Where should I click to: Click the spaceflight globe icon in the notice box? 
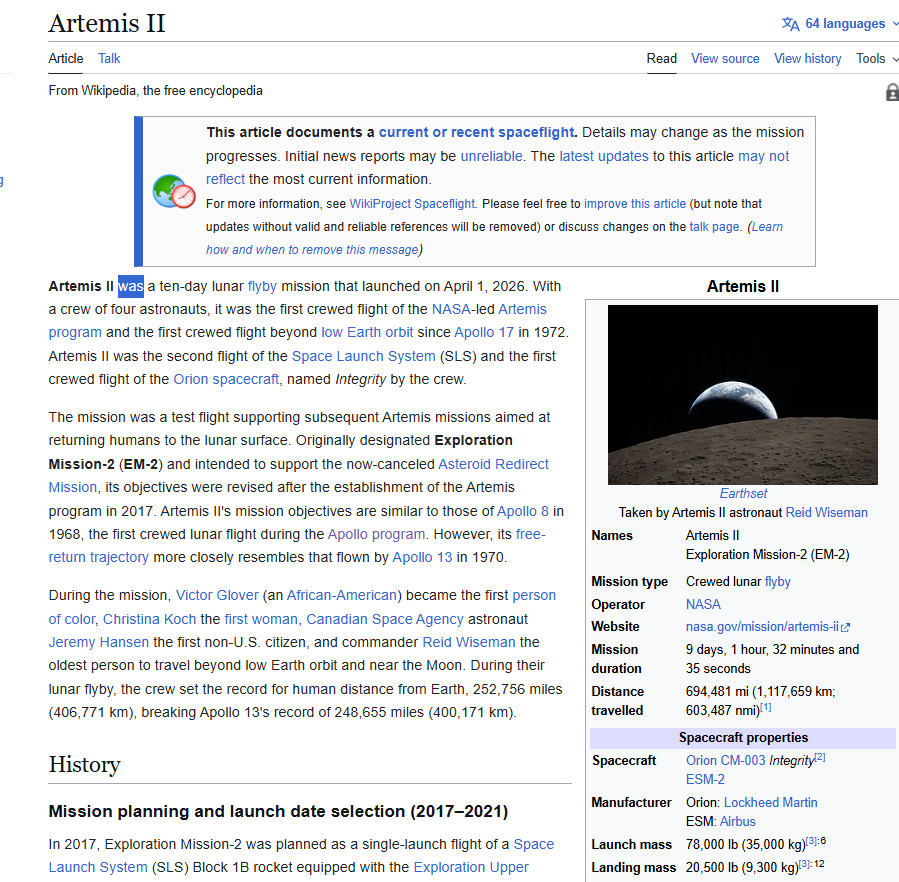(174, 192)
